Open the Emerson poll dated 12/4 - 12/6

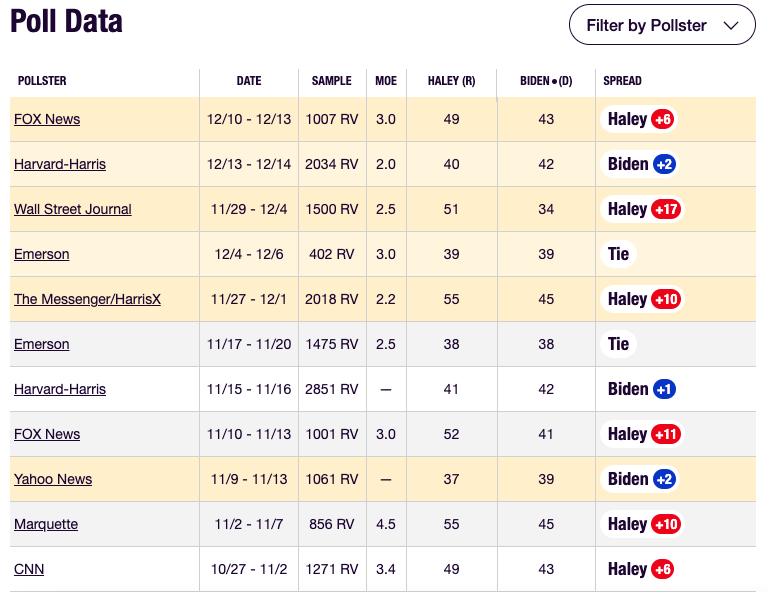[42, 254]
